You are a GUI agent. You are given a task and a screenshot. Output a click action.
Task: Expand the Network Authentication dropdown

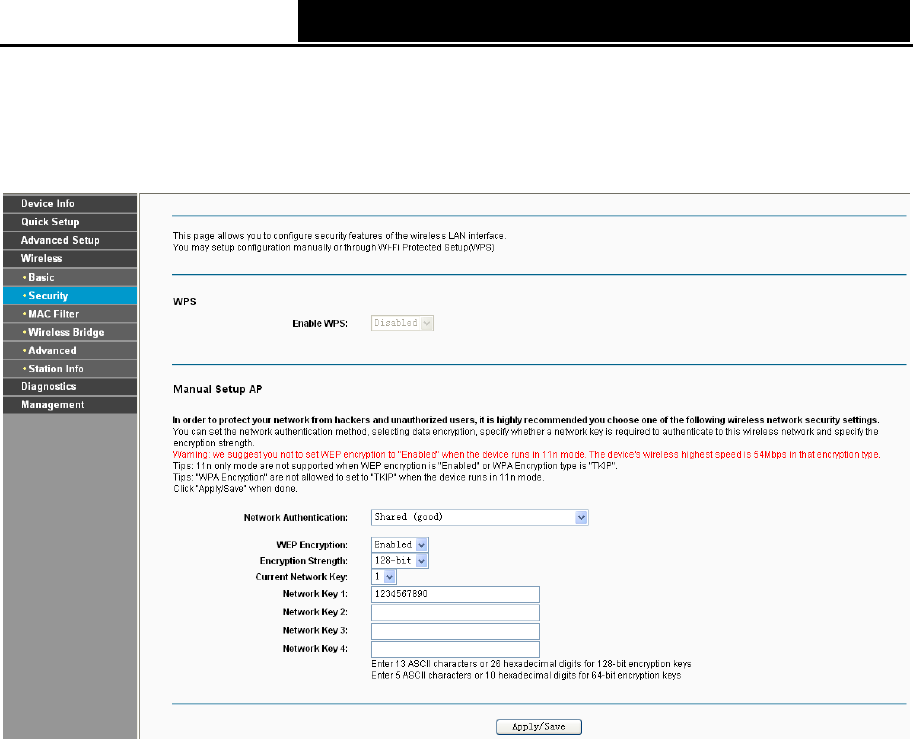click(x=480, y=517)
